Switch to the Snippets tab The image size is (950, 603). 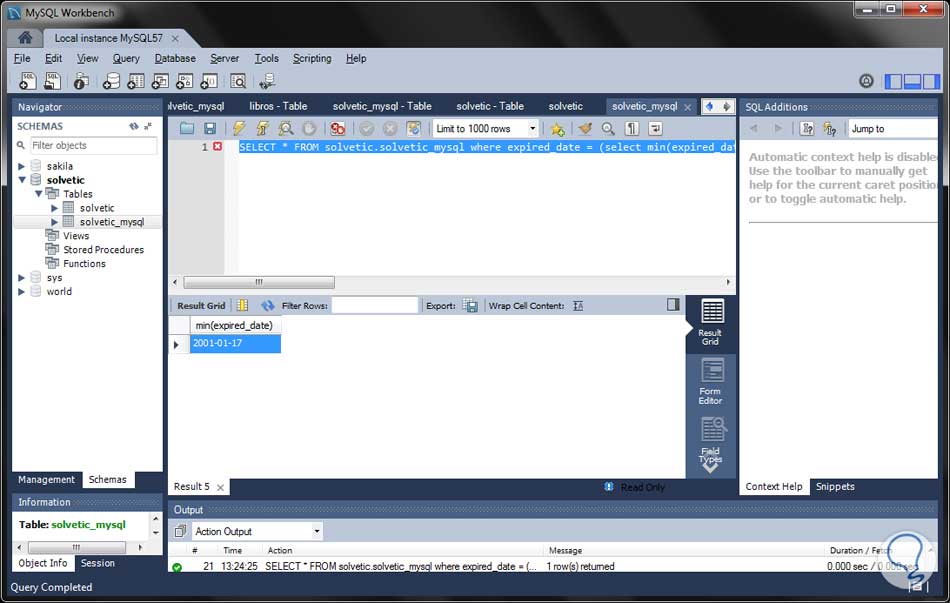click(835, 487)
